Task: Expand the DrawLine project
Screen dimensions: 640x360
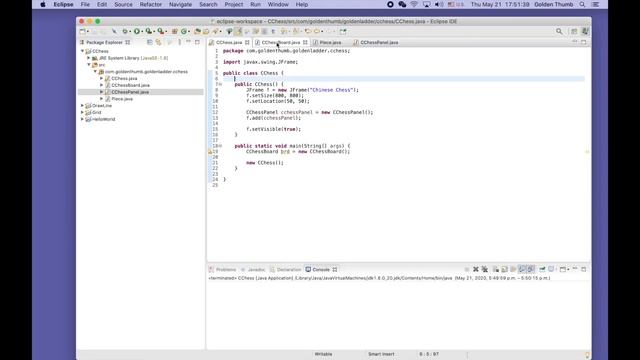Action: point(82,105)
